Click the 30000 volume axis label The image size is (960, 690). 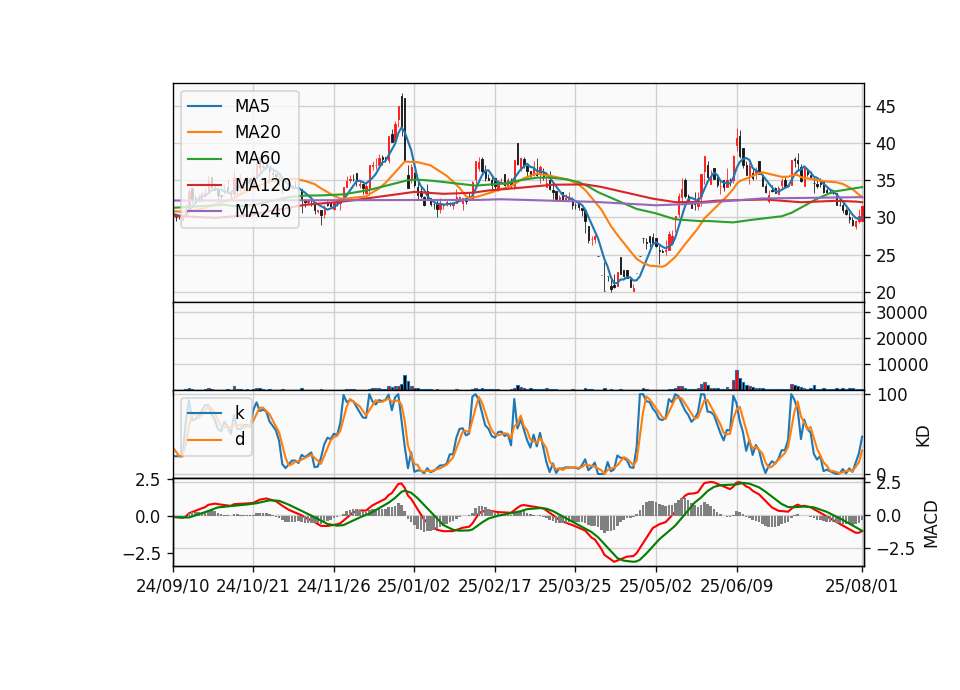tap(901, 313)
